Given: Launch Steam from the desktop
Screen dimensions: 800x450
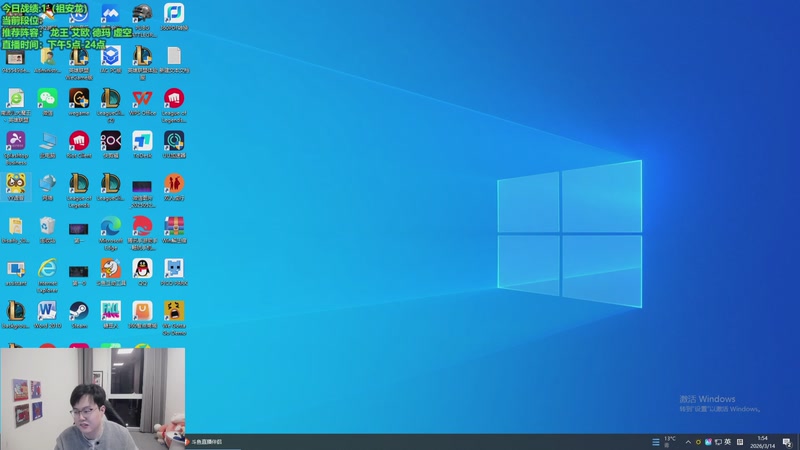Looking at the screenshot, I should (79, 311).
